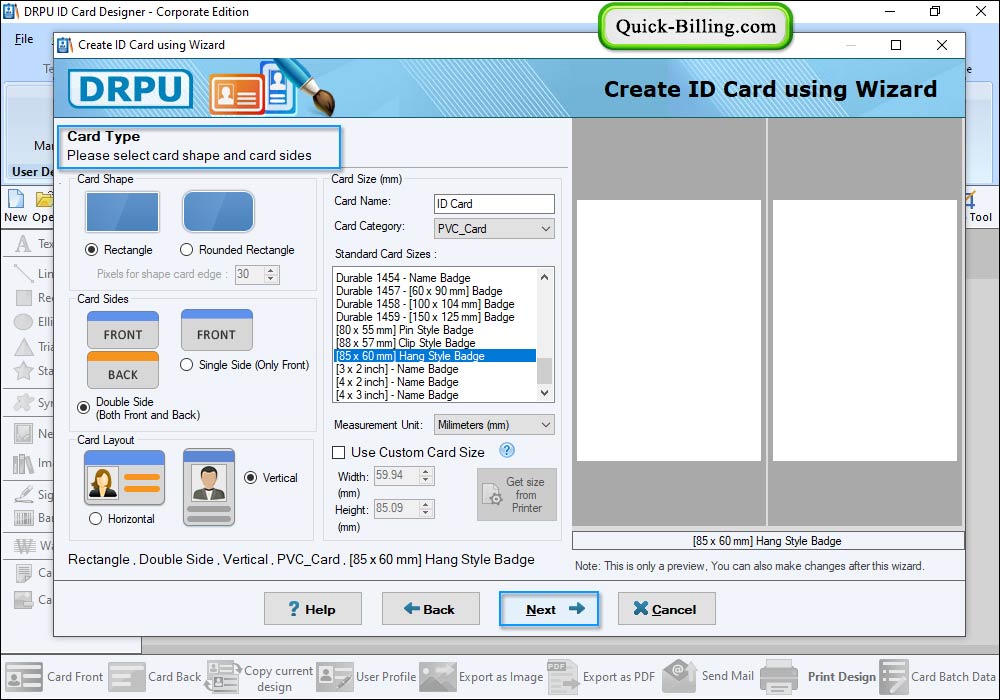
Task: Click New document icon in main toolbar
Action: (x=15, y=206)
